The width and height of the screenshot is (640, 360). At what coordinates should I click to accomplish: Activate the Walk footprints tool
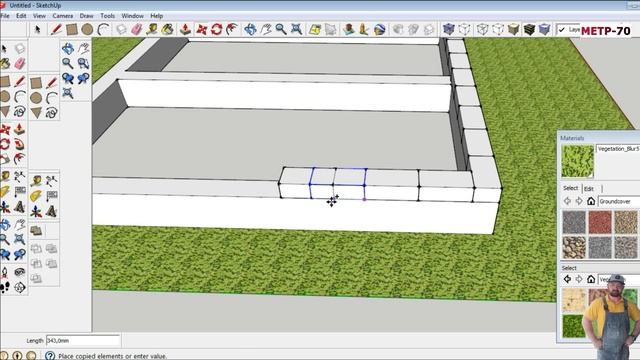click(x=5, y=287)
